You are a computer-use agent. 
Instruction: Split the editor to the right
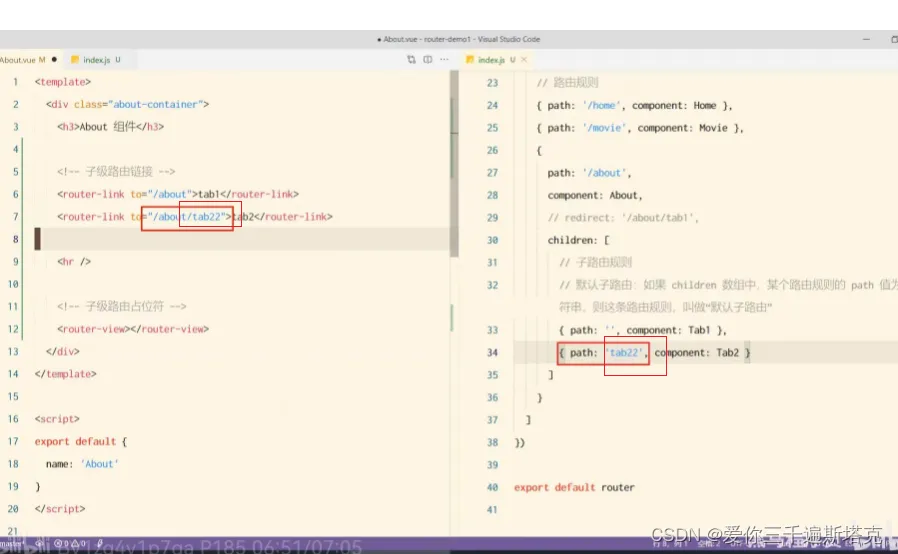click(427, 60)
